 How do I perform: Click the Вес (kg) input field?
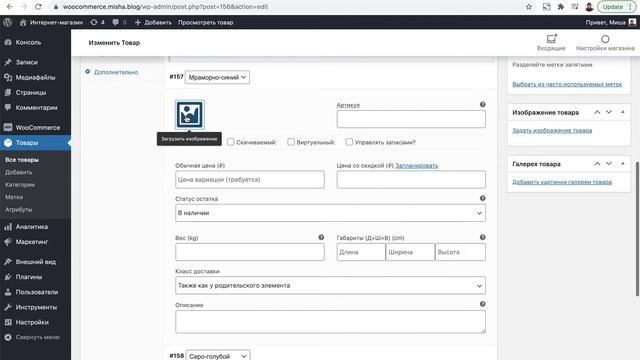point(250,252)
